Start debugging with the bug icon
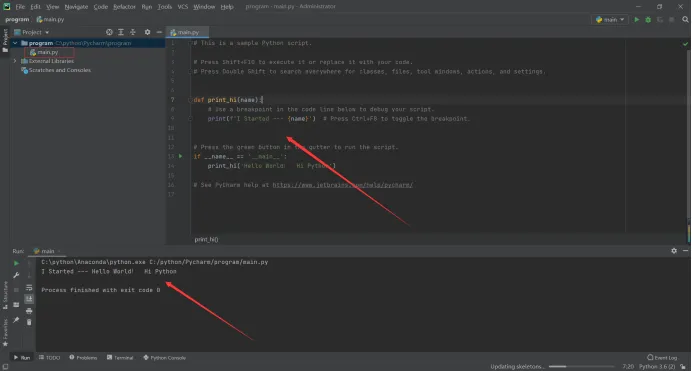Image resolution: width=692 pixels, height=371 pixels. pos(648,19)
